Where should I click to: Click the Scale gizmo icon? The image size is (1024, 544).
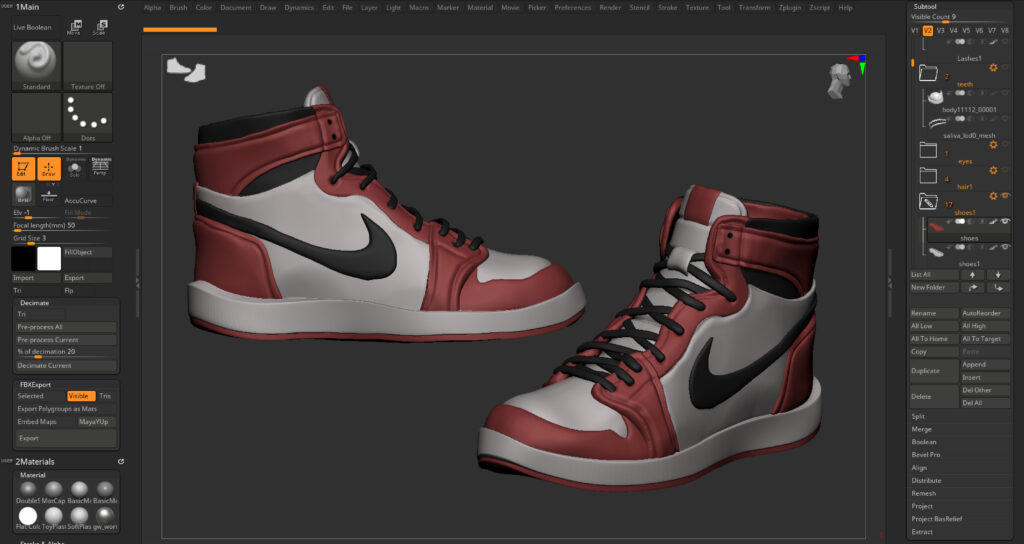(x=99, y=27)
